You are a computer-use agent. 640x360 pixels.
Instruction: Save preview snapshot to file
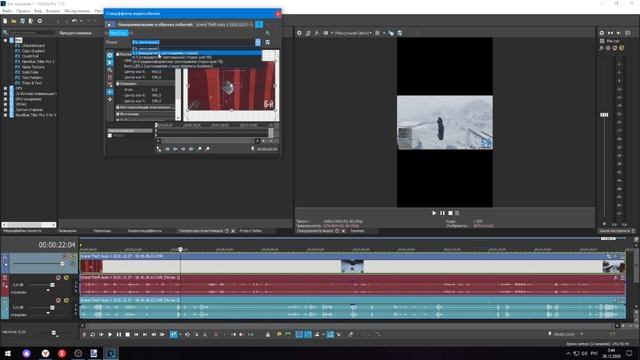coord(400,33)
